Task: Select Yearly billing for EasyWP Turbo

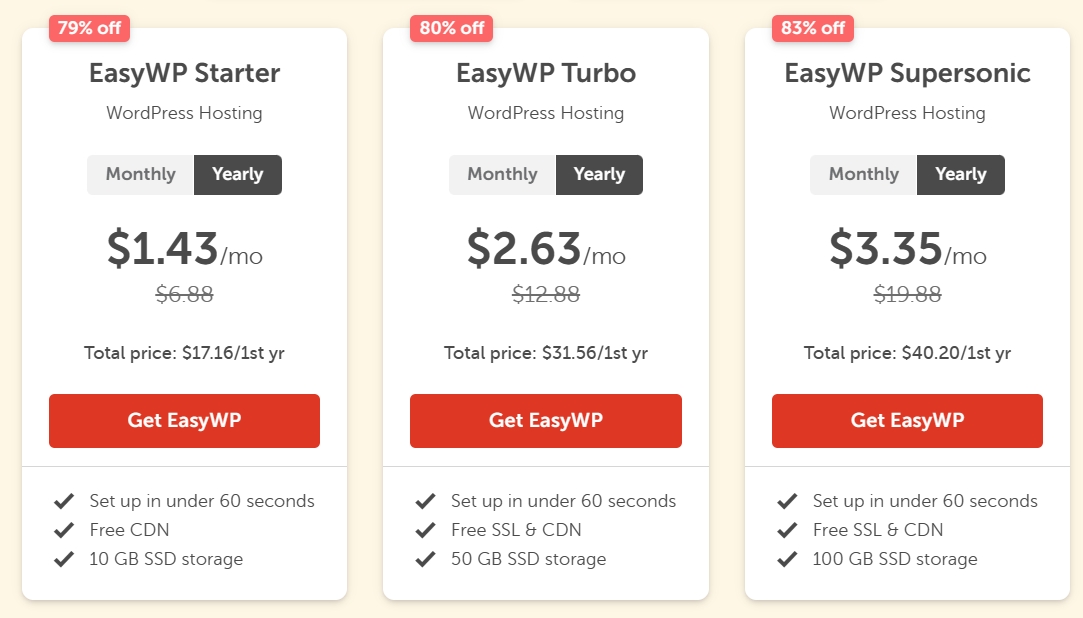Action: [599, 174]
